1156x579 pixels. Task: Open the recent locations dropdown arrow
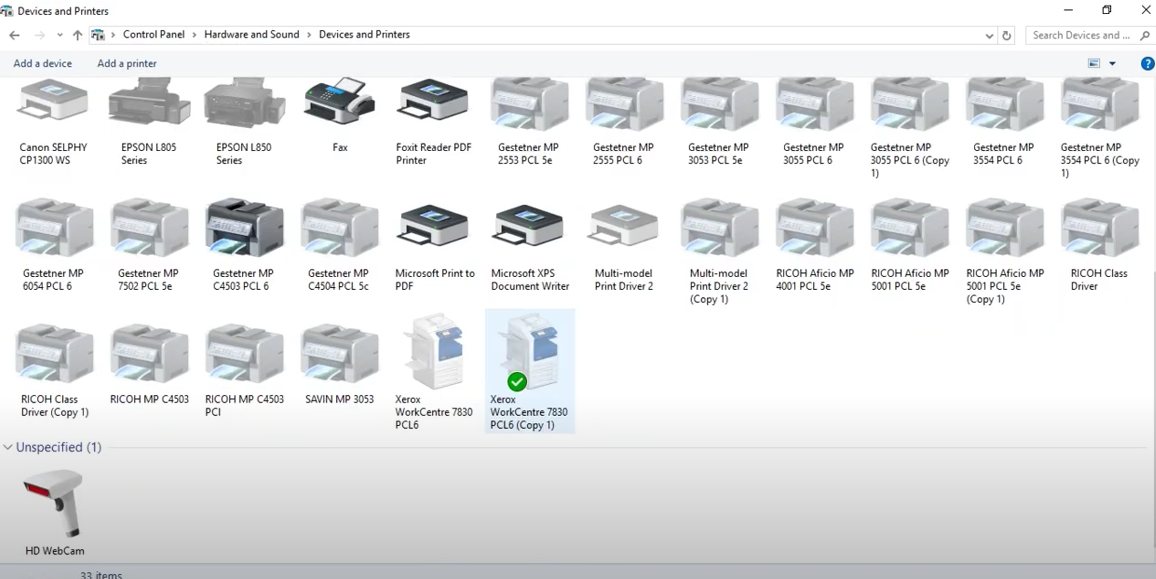pos(59,35)
